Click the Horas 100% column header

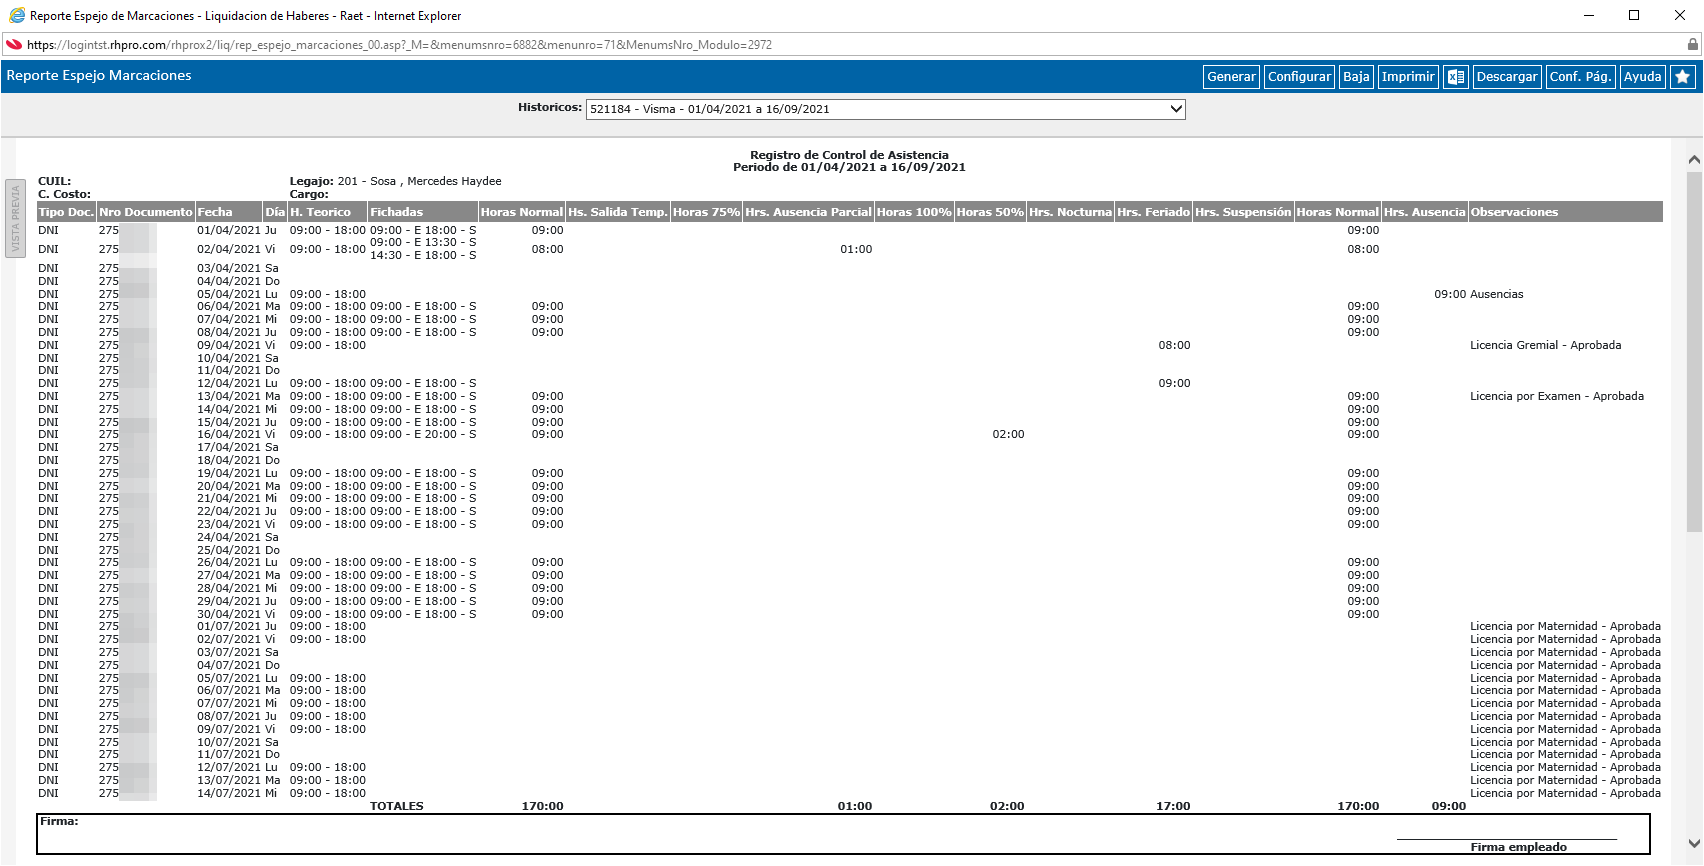[914, 212]
